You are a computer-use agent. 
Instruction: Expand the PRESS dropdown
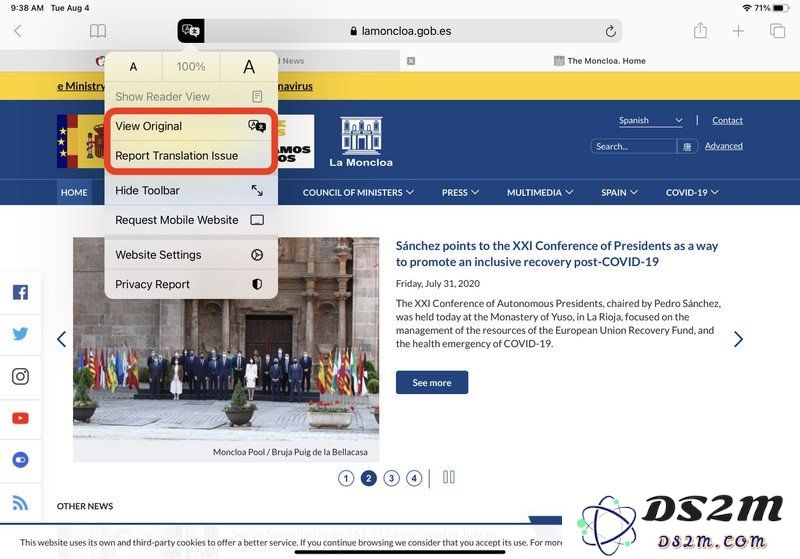click(460, 192)
